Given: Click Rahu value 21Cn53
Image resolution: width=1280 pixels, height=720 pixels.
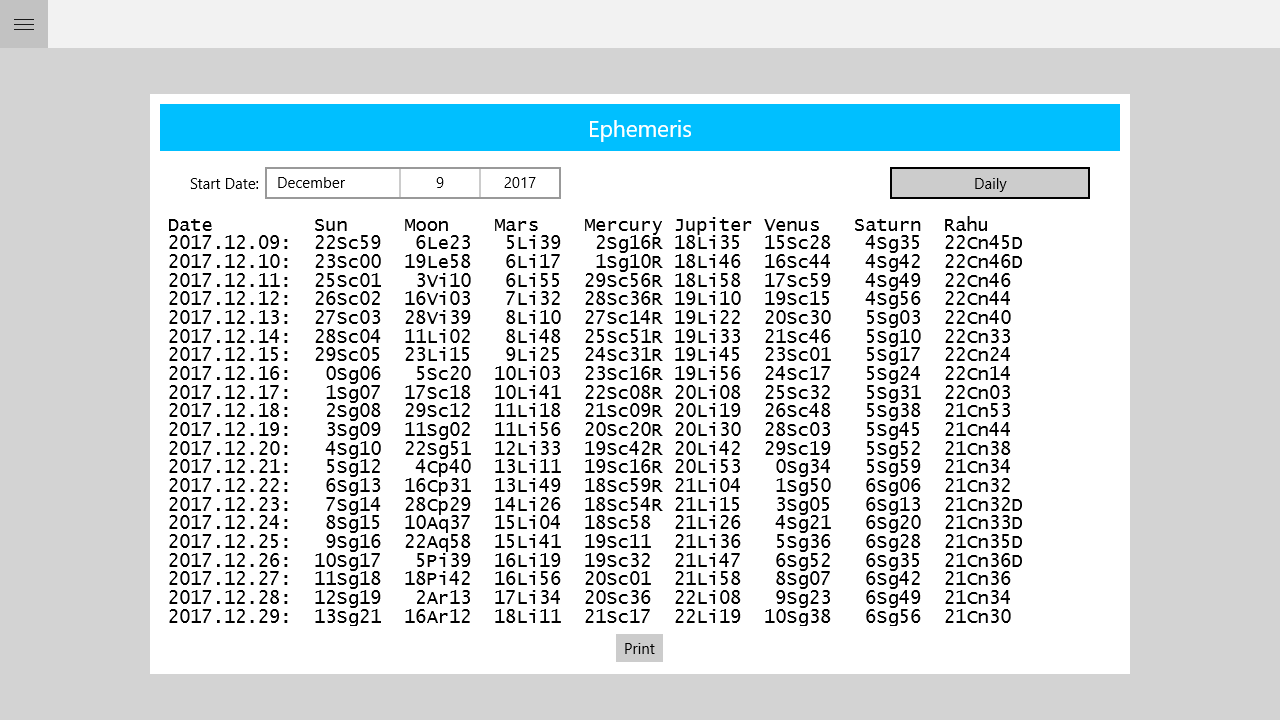Looking at the screenshot, I should click(978, 411).
